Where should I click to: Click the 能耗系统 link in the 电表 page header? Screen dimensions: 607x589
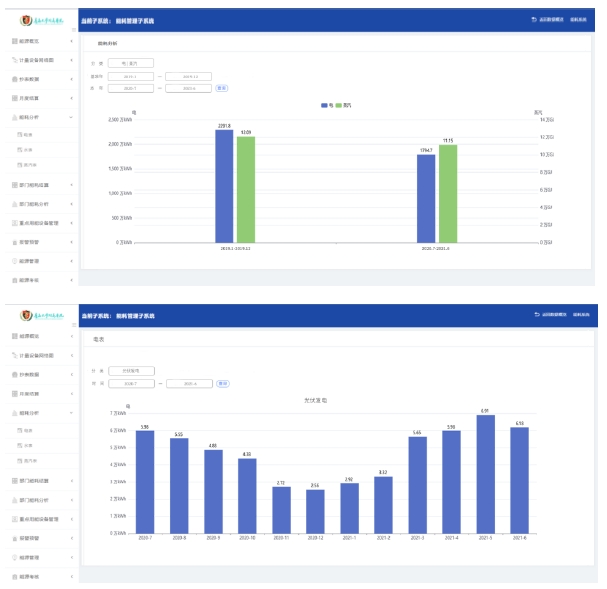coord(579,315)
